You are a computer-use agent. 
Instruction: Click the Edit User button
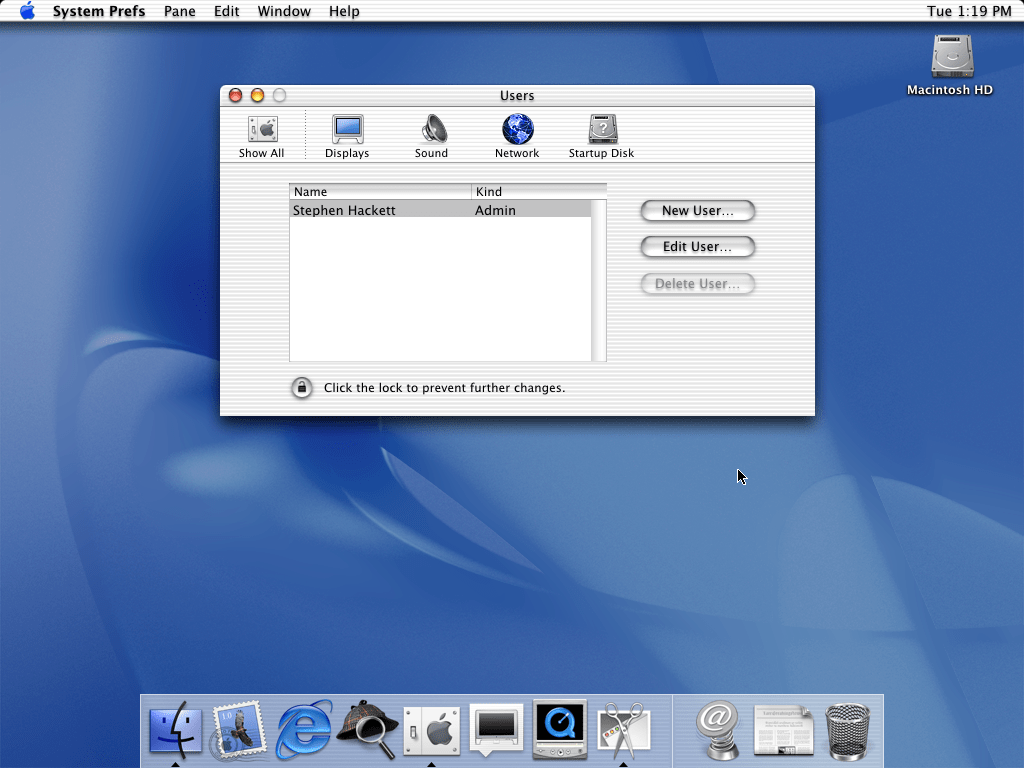click(697, 247)
